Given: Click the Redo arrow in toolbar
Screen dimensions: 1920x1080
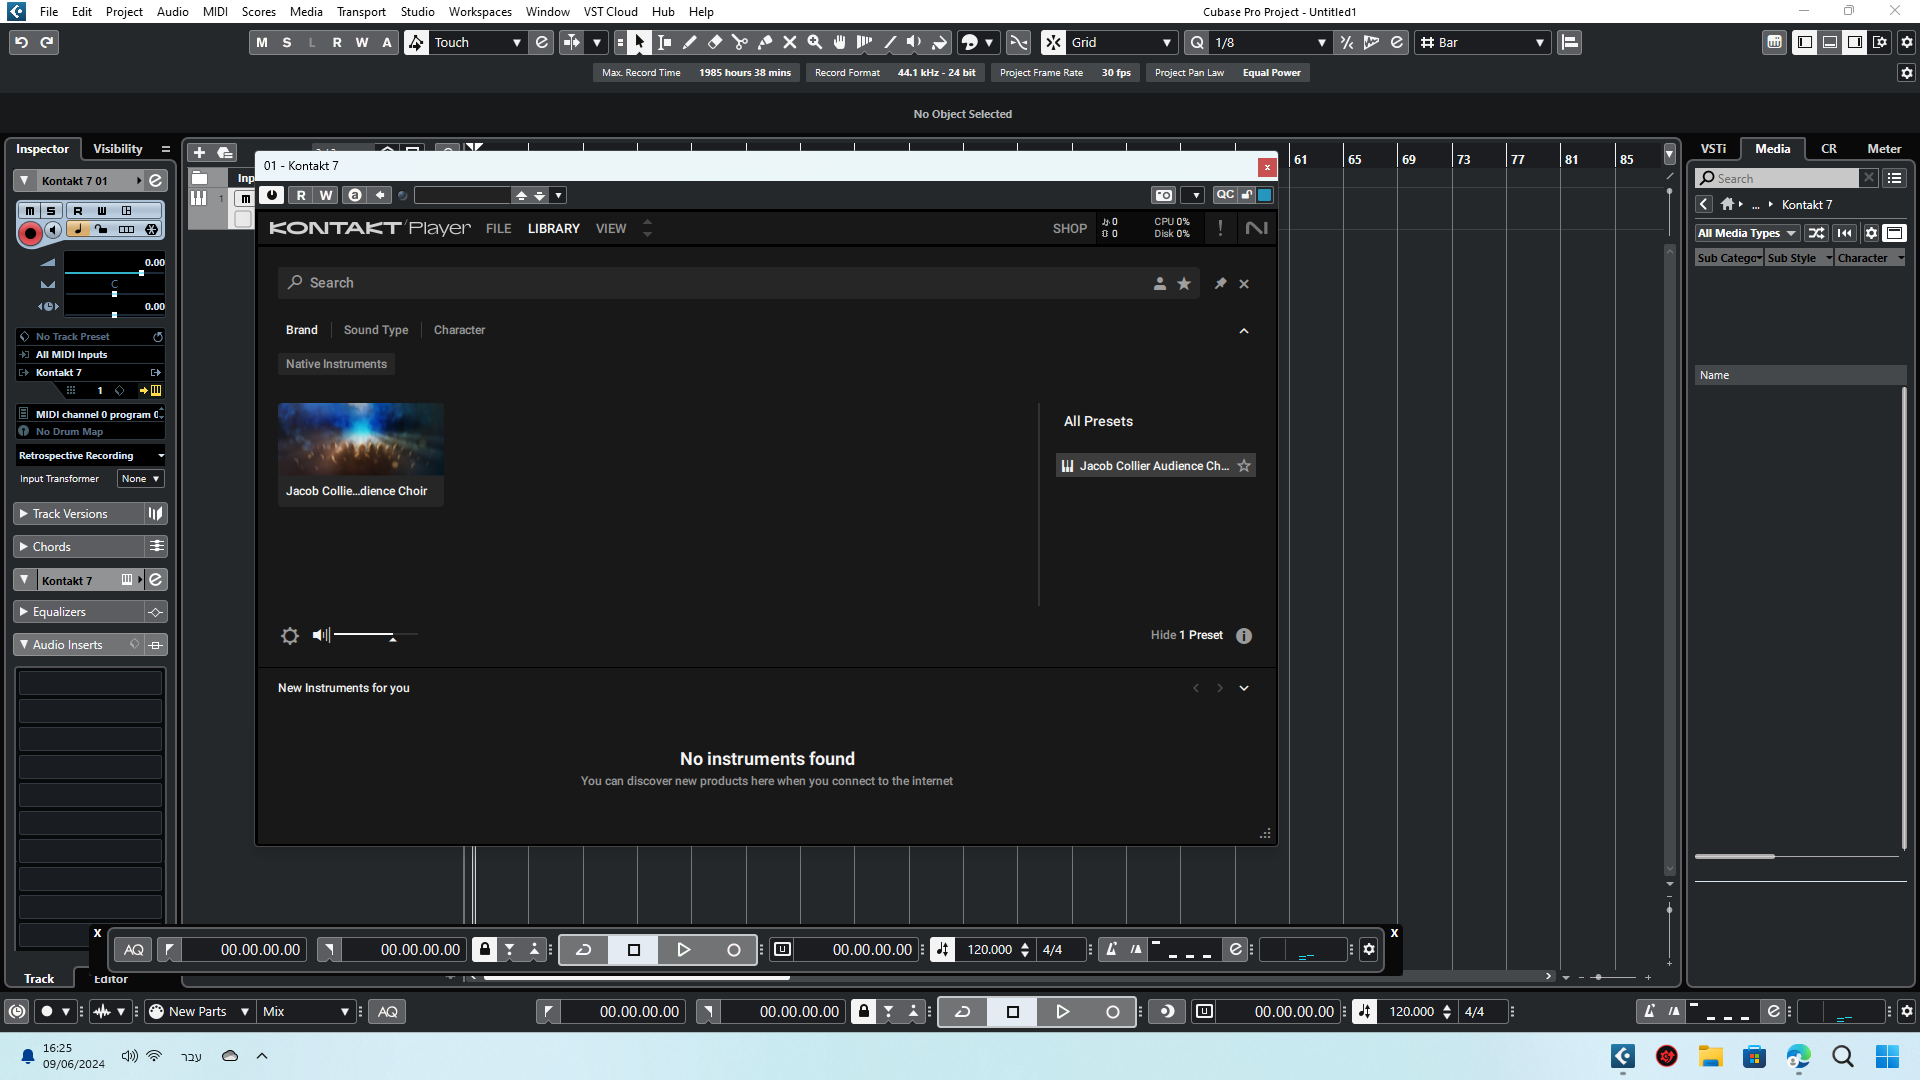Looking at the screenshot, I should click(46, 42).
